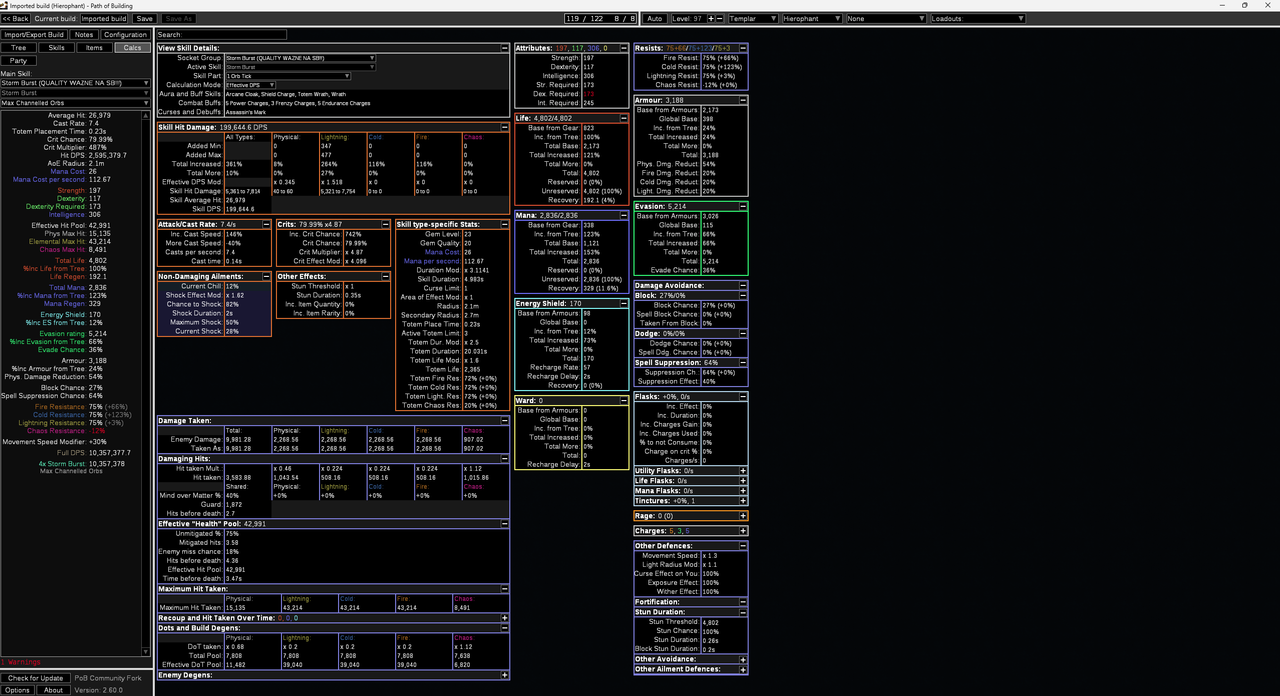
Task: Open the Main Skill dropdown
Action: click(x=75, y=83)
